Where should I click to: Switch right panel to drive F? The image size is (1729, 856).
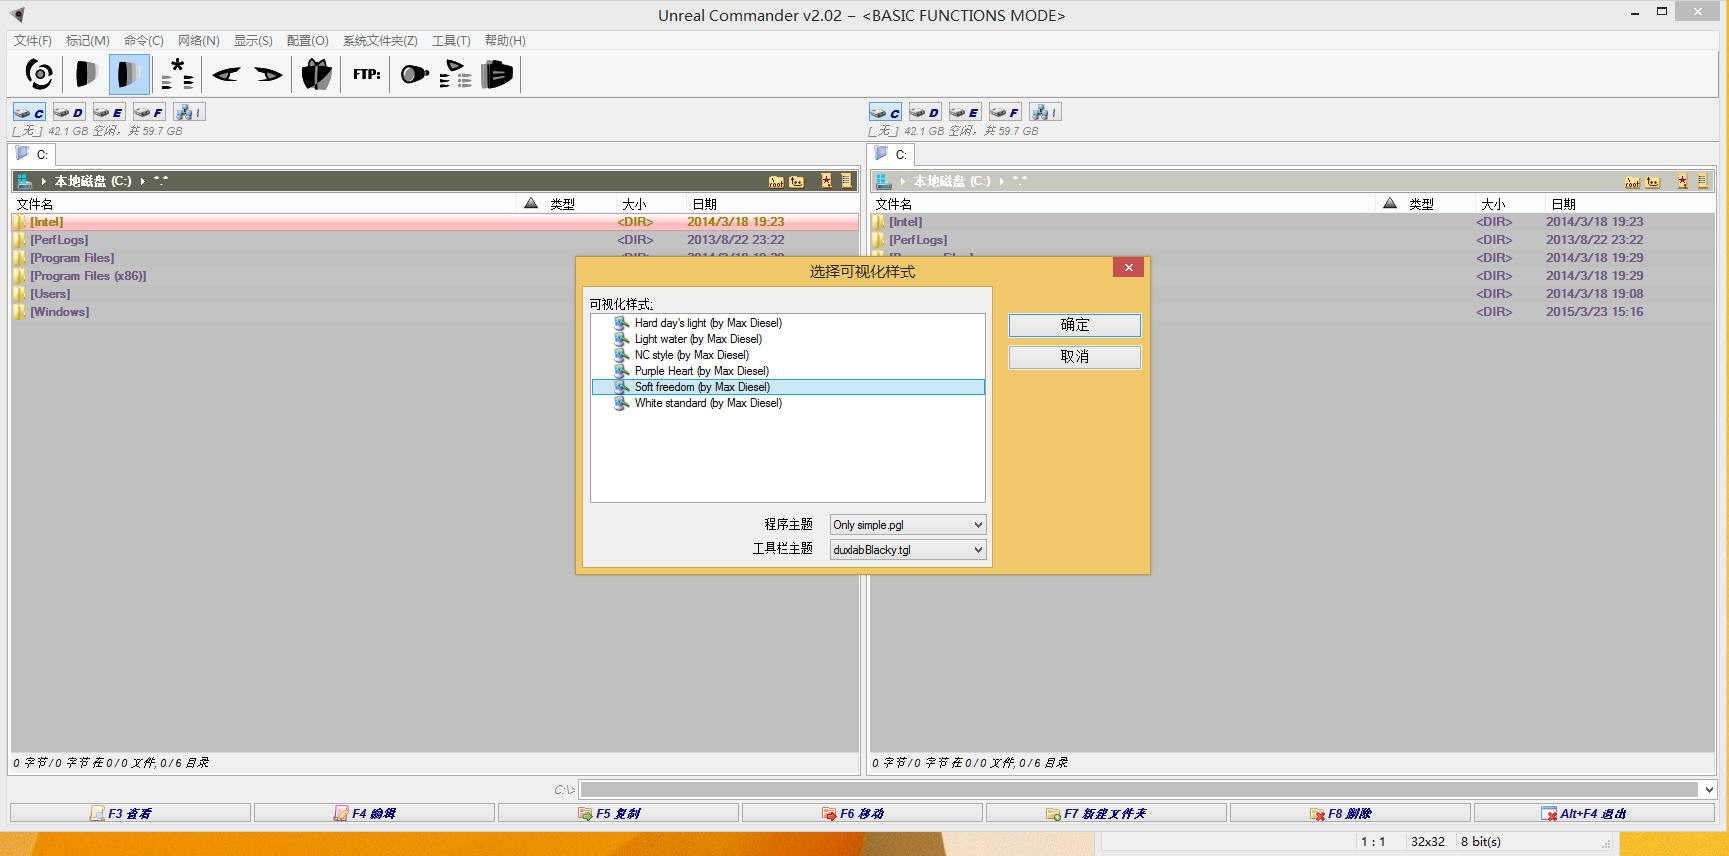tap(1005, 112)
